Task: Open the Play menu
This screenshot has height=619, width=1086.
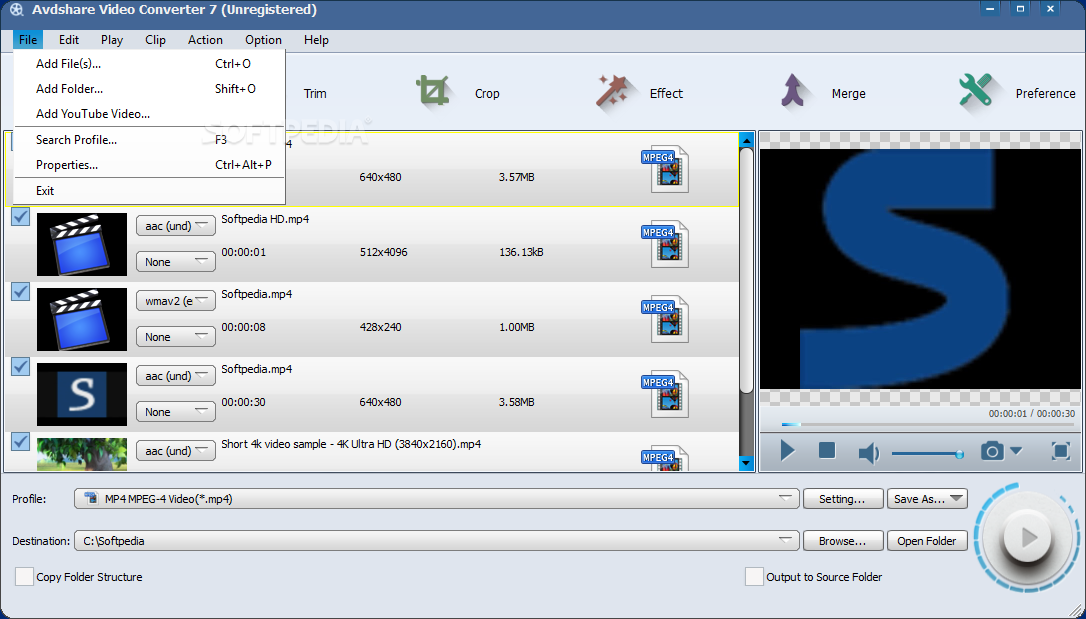Action: 112,40
